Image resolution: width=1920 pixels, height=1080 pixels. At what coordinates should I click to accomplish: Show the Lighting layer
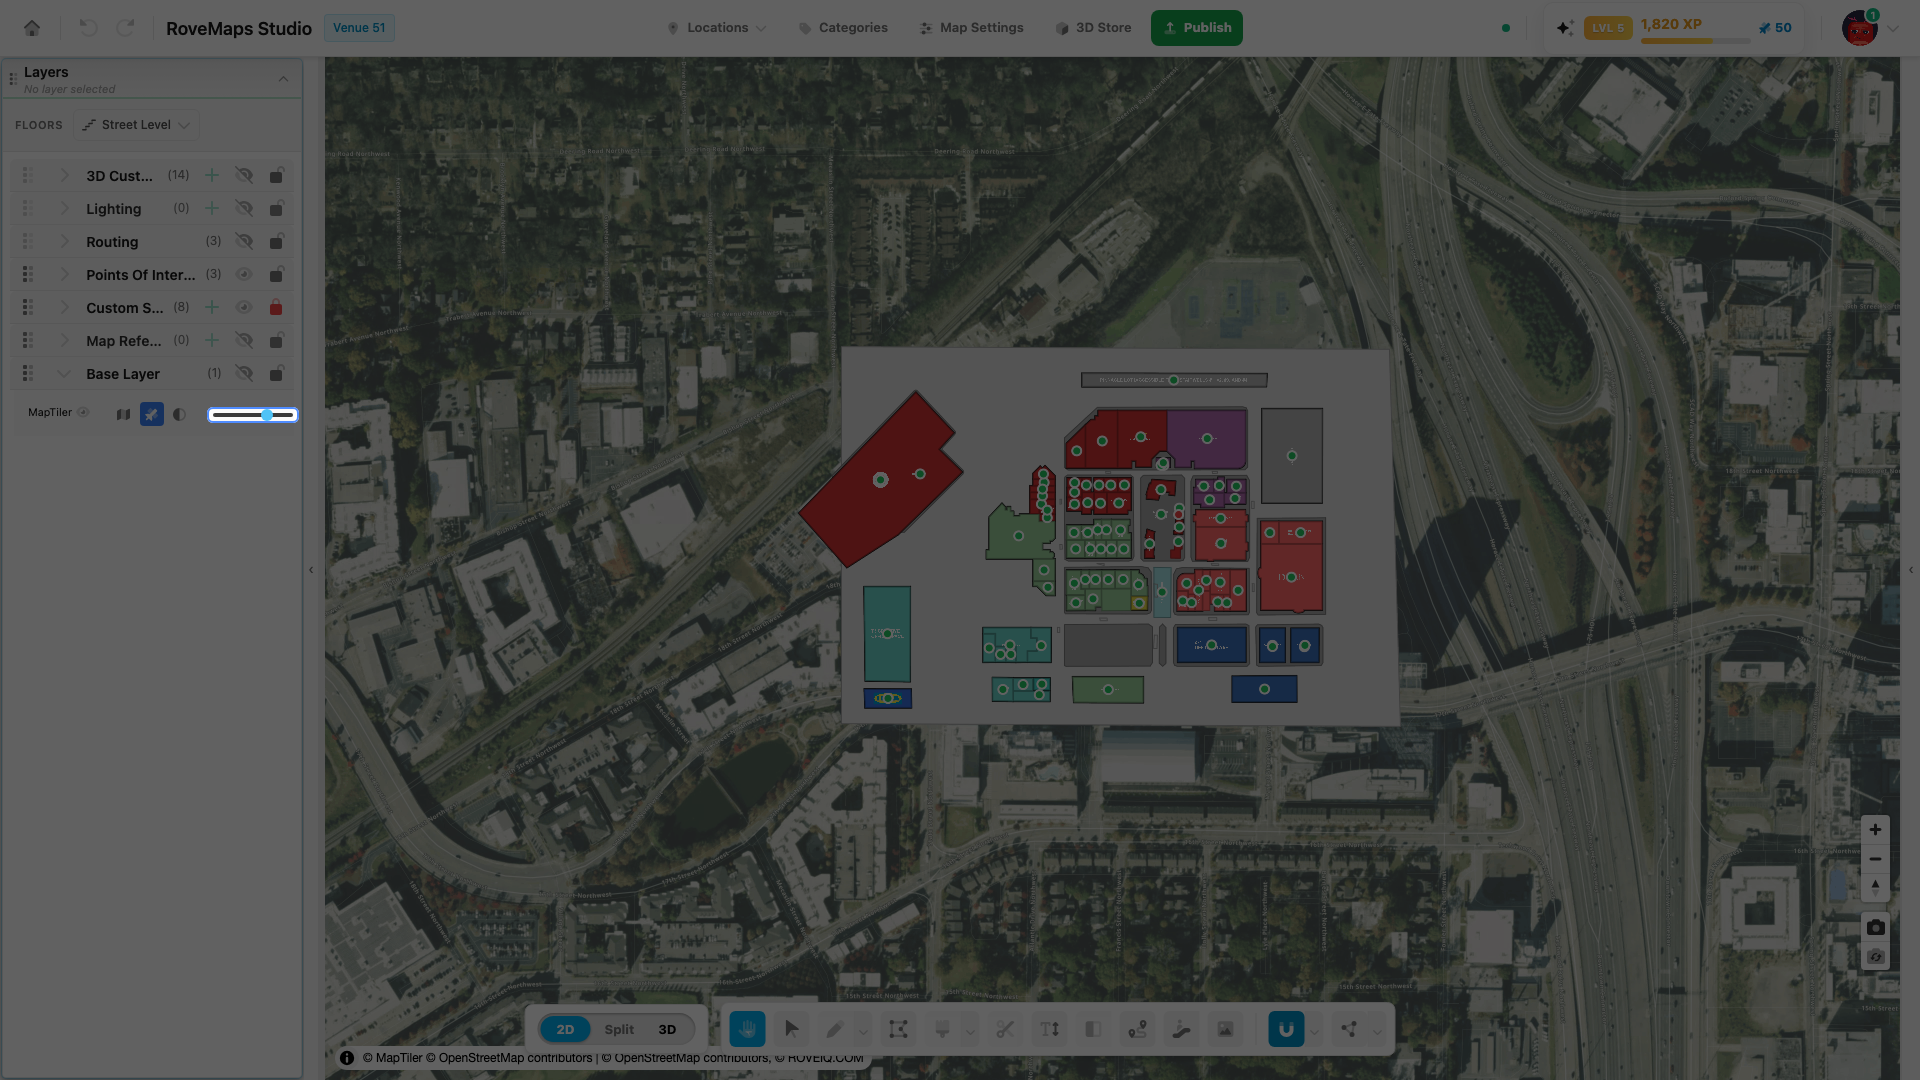[244, 208]
